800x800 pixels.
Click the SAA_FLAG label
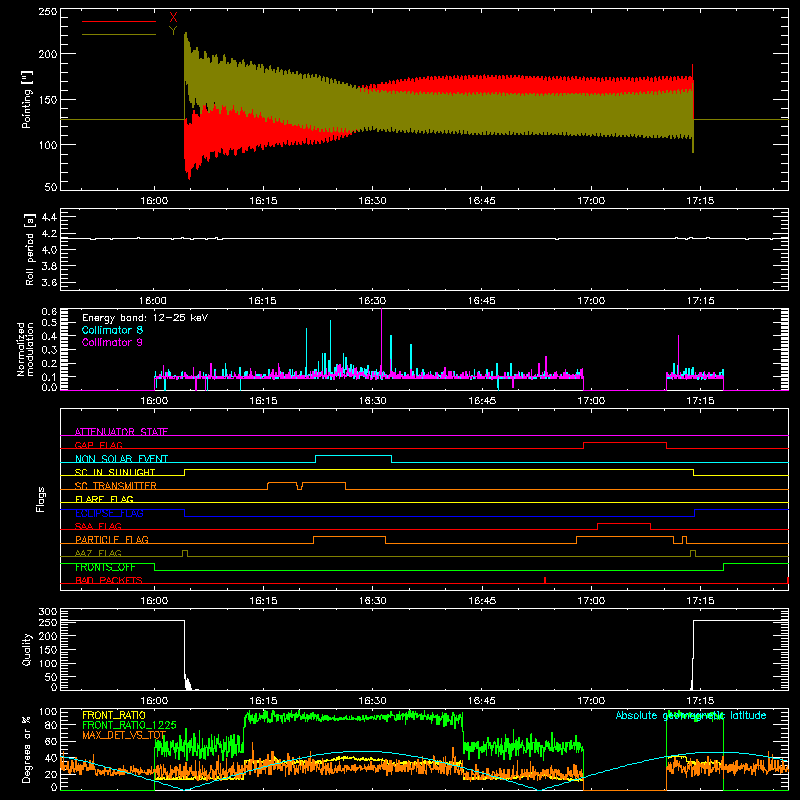point(98,526)
